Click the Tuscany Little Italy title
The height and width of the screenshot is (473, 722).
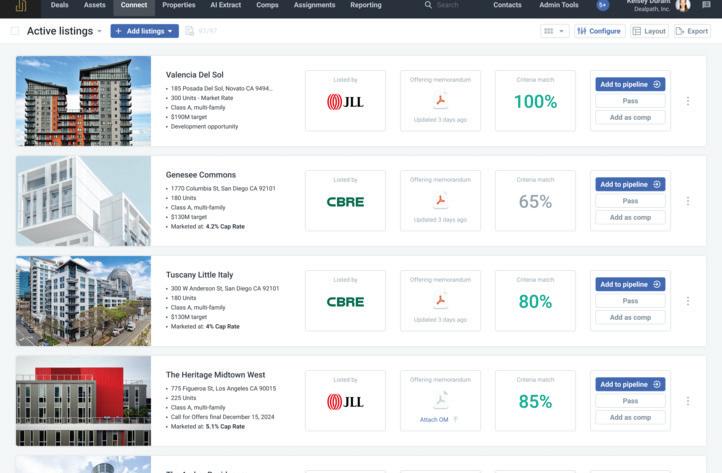pos(199,274)
